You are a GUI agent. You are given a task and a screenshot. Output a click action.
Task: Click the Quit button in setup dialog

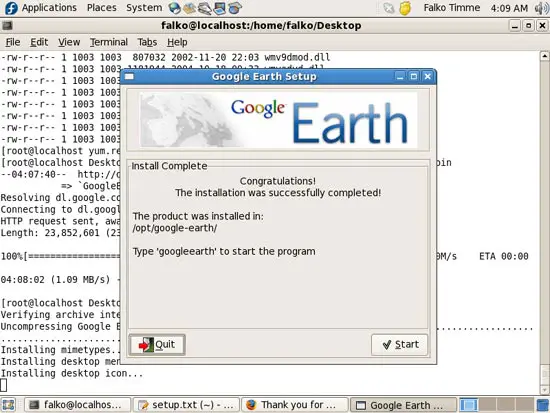pos(157,345)
